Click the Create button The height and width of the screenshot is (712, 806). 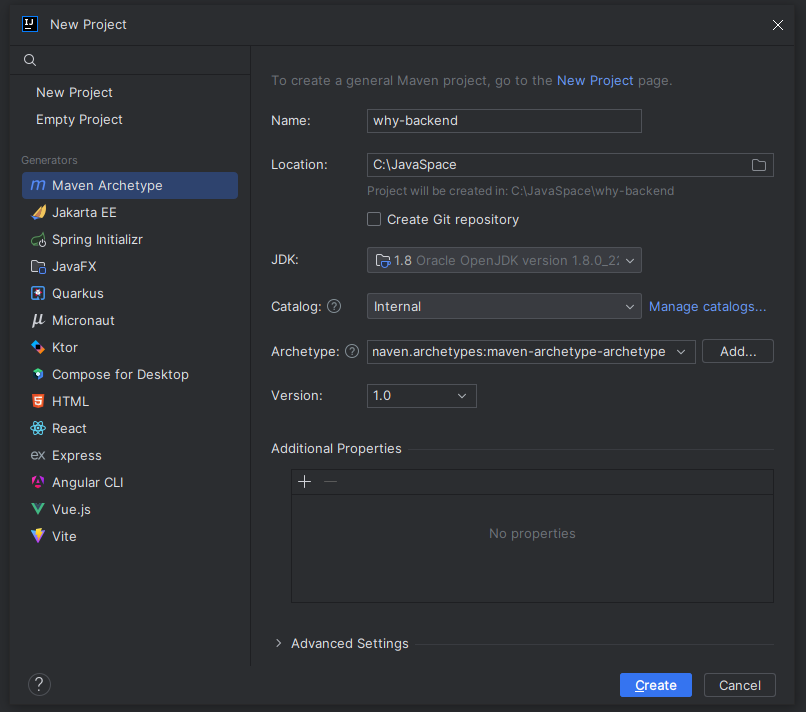(x=655, y=685)
